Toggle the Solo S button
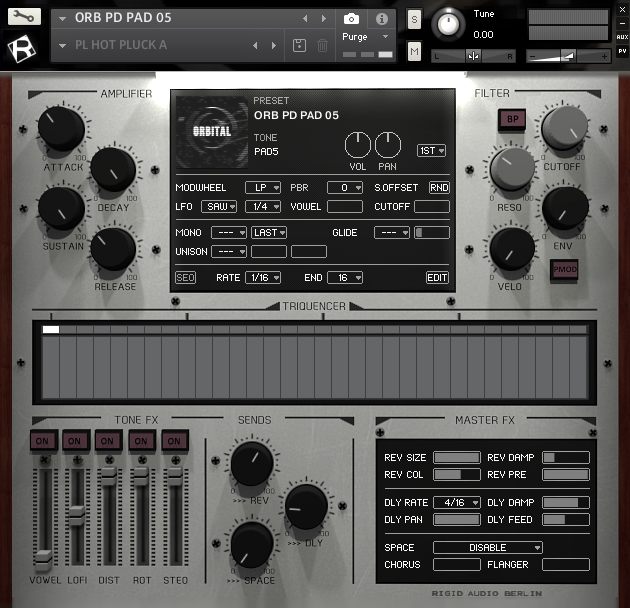 point(414,19)
